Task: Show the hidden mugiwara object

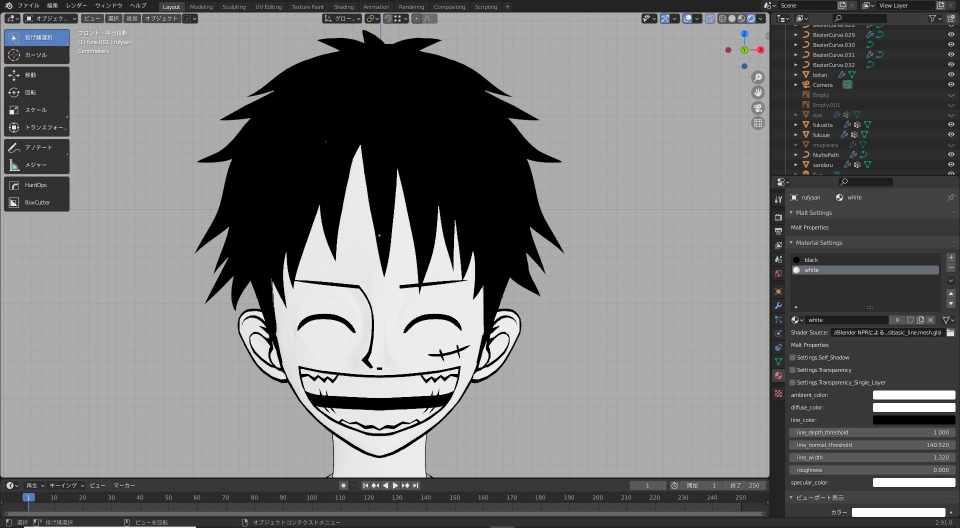Action: 951,145
